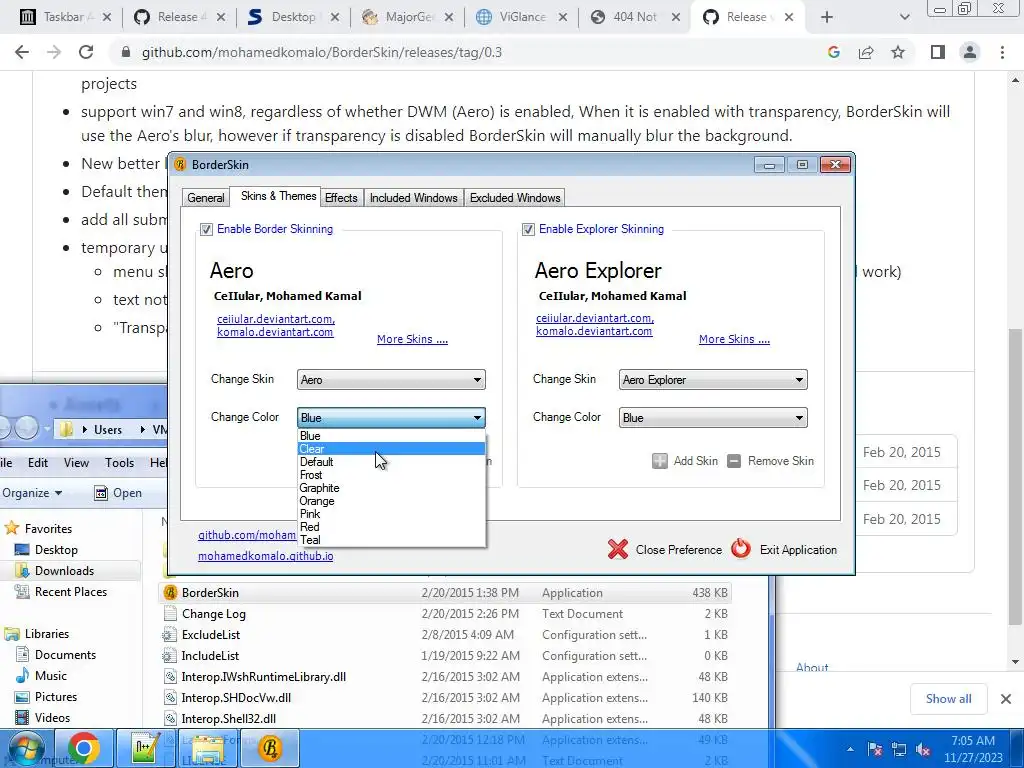The width and height of the screenshot is (1024, 768).
Task: Open the Aero Explorer Change Skin dropdown
Action: (x=713, y=379)
